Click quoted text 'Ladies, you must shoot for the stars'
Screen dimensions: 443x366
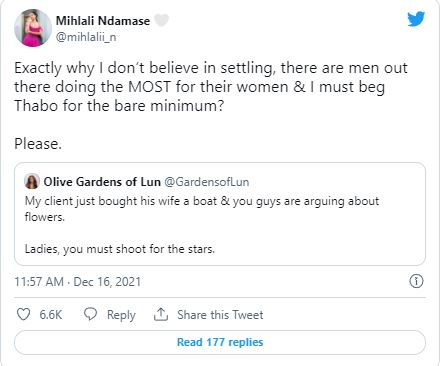120,249
